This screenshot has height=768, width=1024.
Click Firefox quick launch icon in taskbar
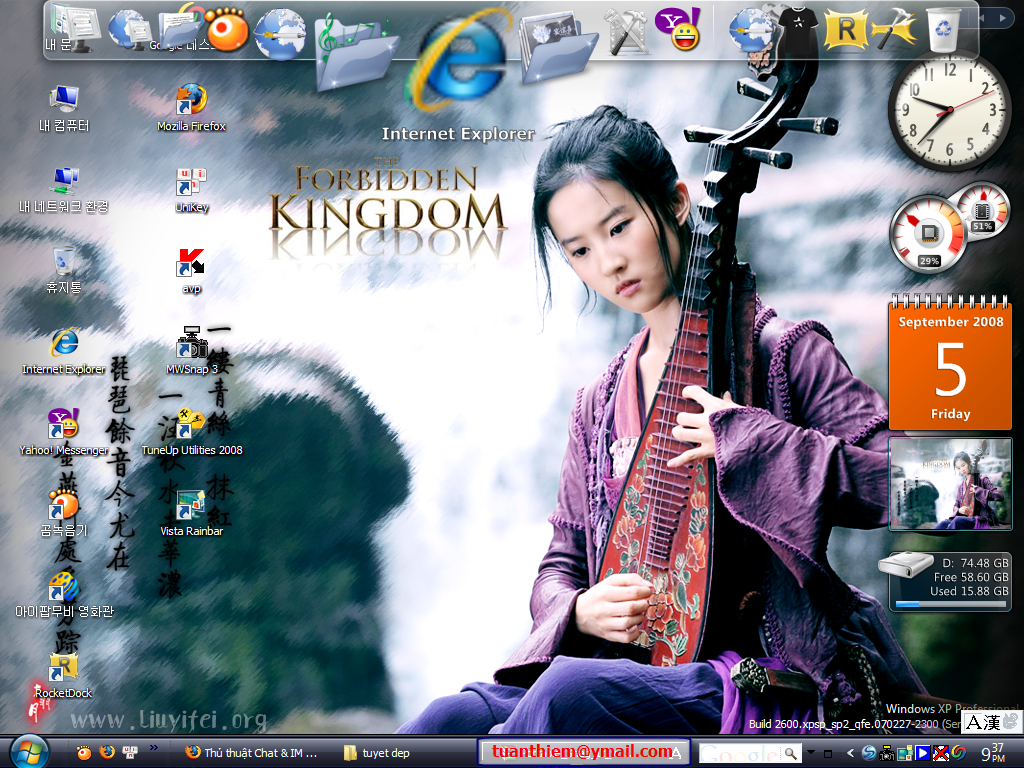pyautogui.click(x=107, y=752)
